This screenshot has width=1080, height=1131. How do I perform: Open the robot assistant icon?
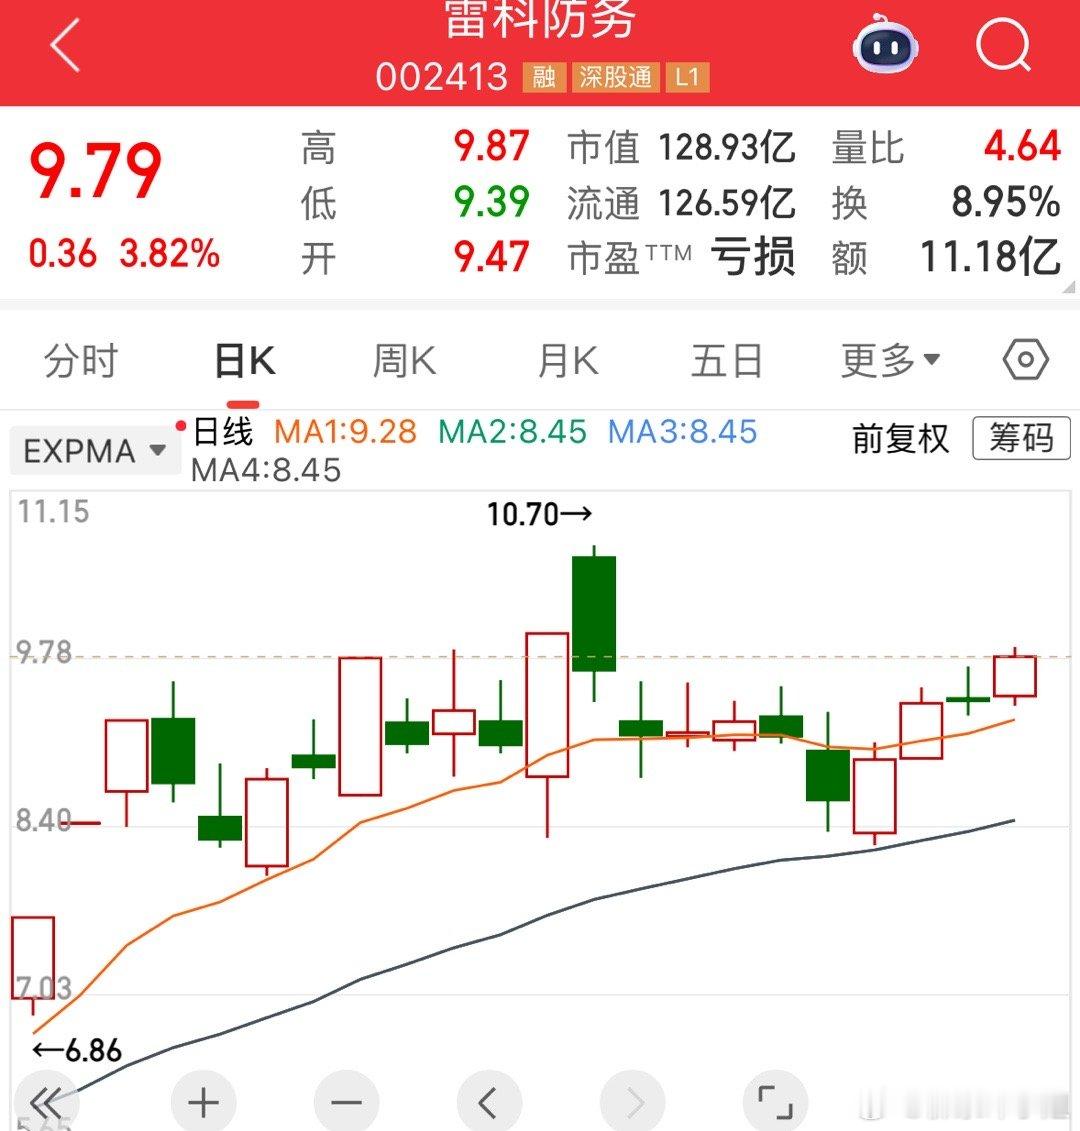[x=885, y=43]
